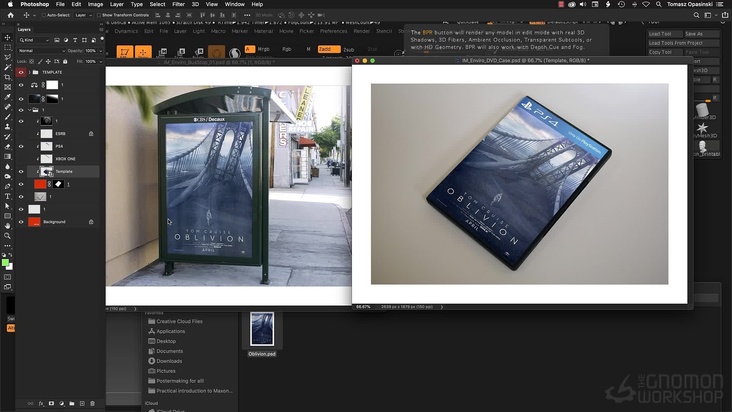The width and height of the screenshot is (732, 412).
Task: Select the Magic Wand tool
Action: coord(7,67)
